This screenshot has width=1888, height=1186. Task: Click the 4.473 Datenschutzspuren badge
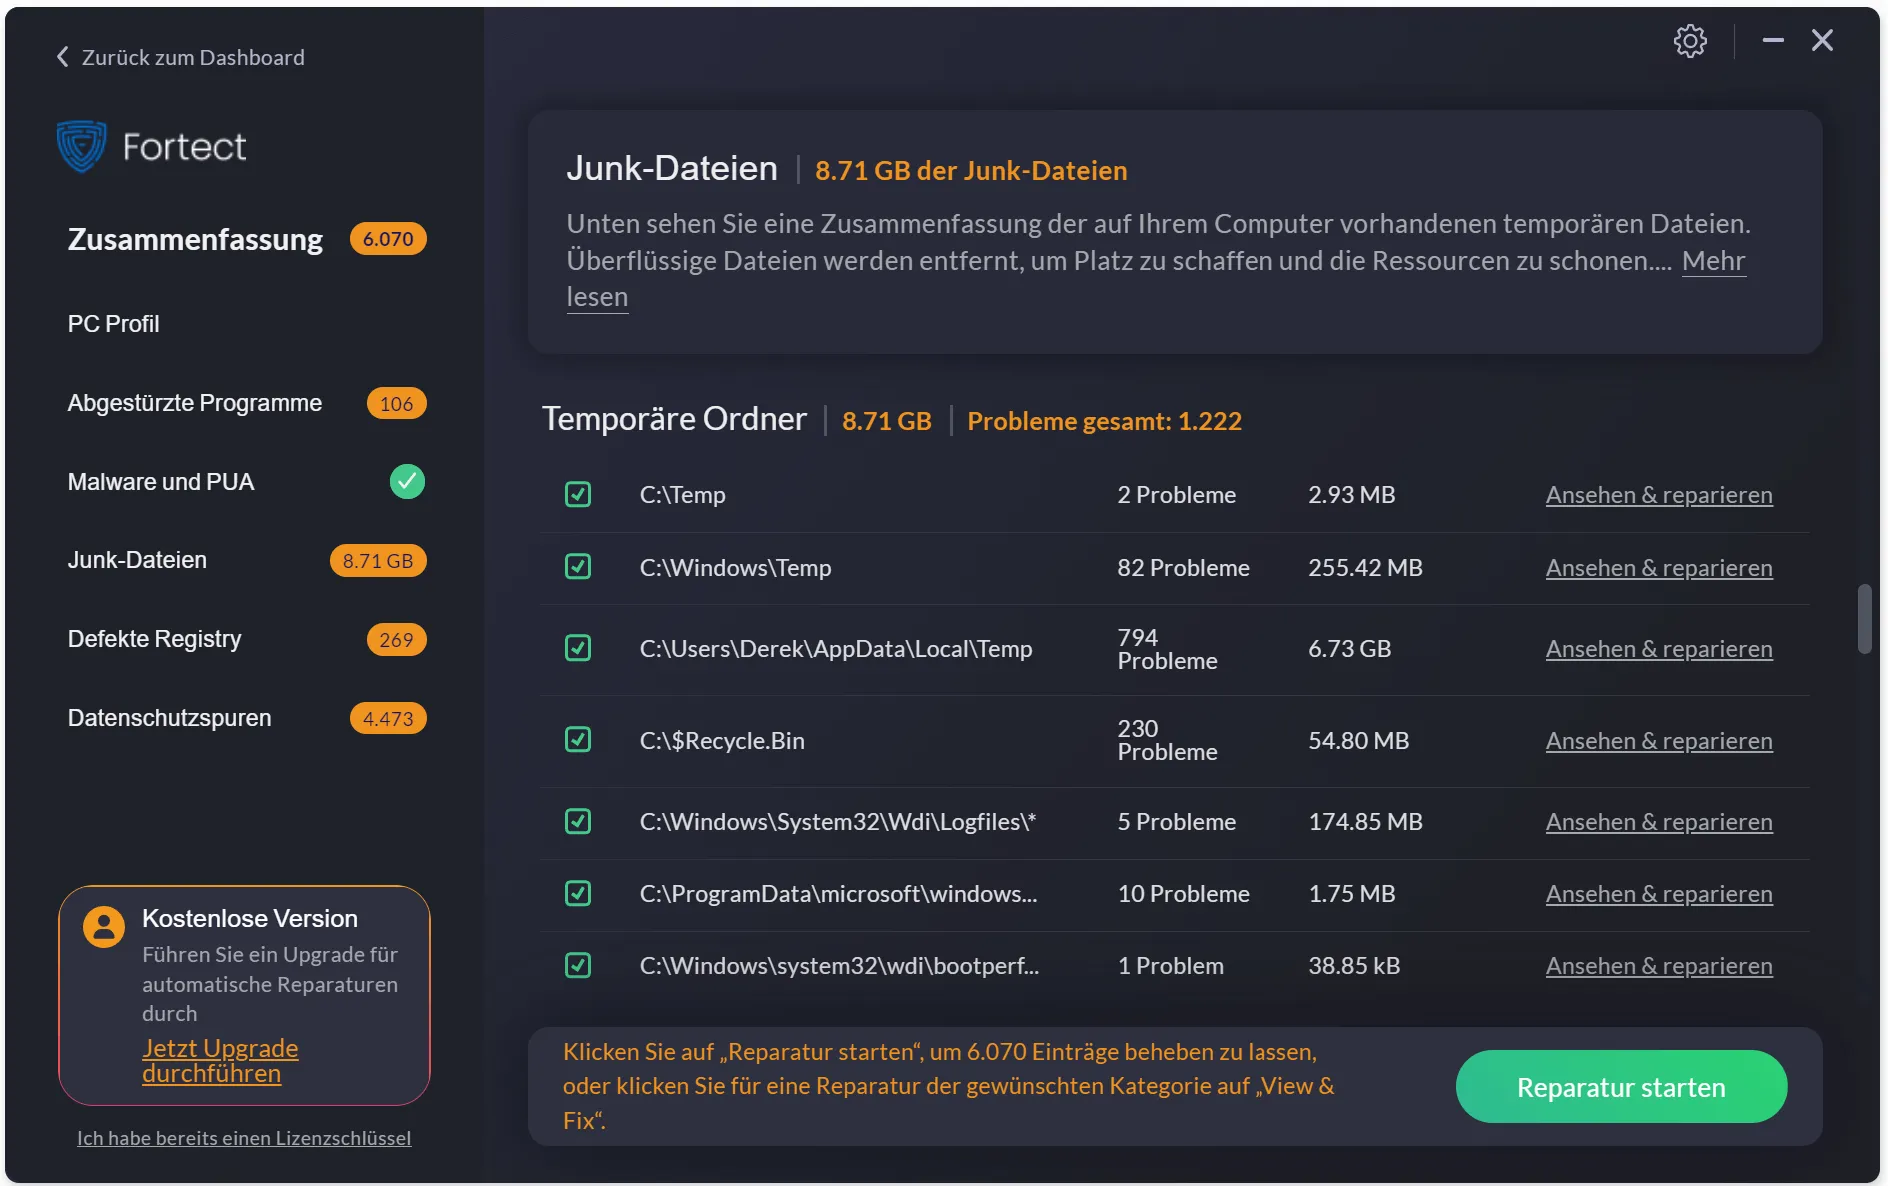point(388,719)
